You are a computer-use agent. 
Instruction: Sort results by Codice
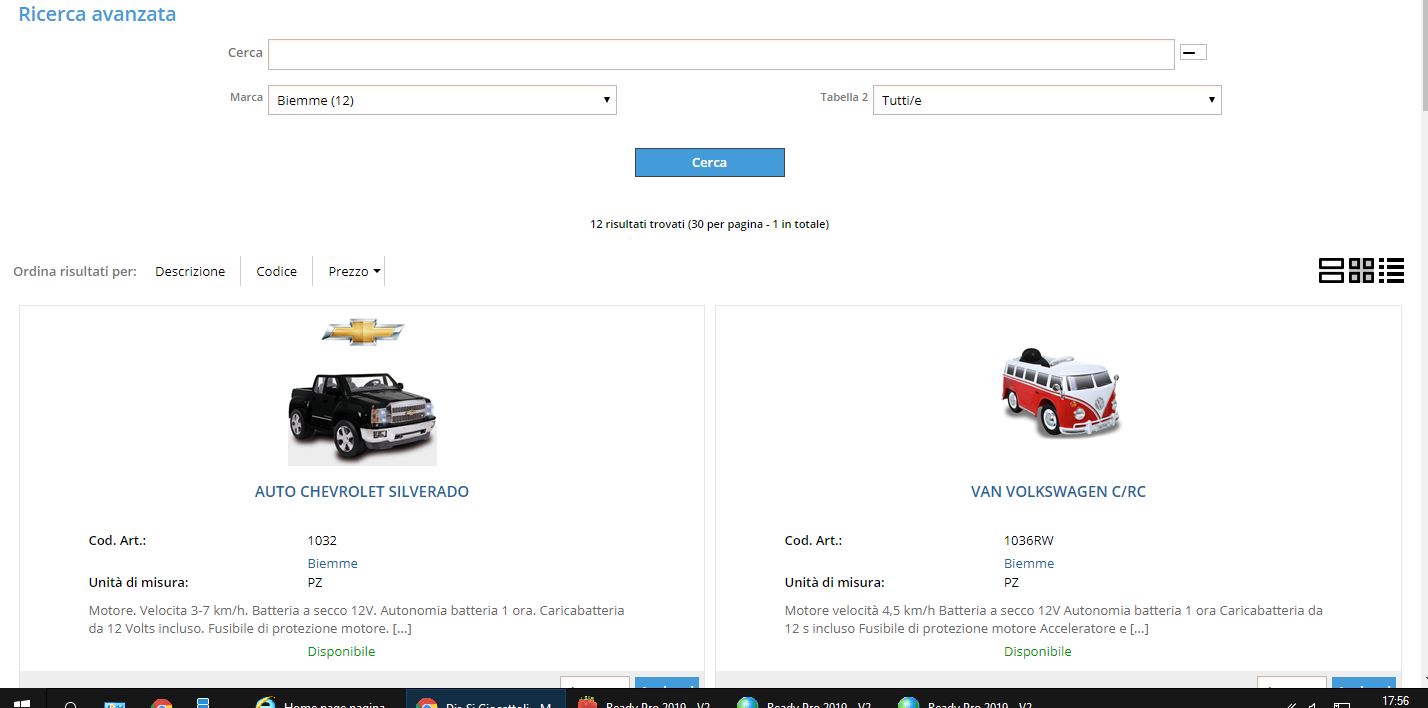pos(277,271)
